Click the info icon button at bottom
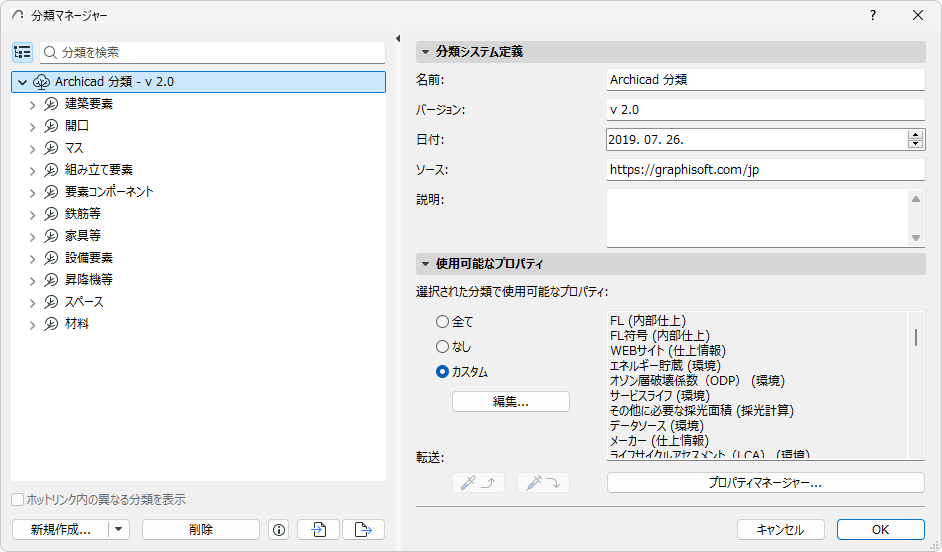This screenshot has width=942, height=552. [279, 530]
